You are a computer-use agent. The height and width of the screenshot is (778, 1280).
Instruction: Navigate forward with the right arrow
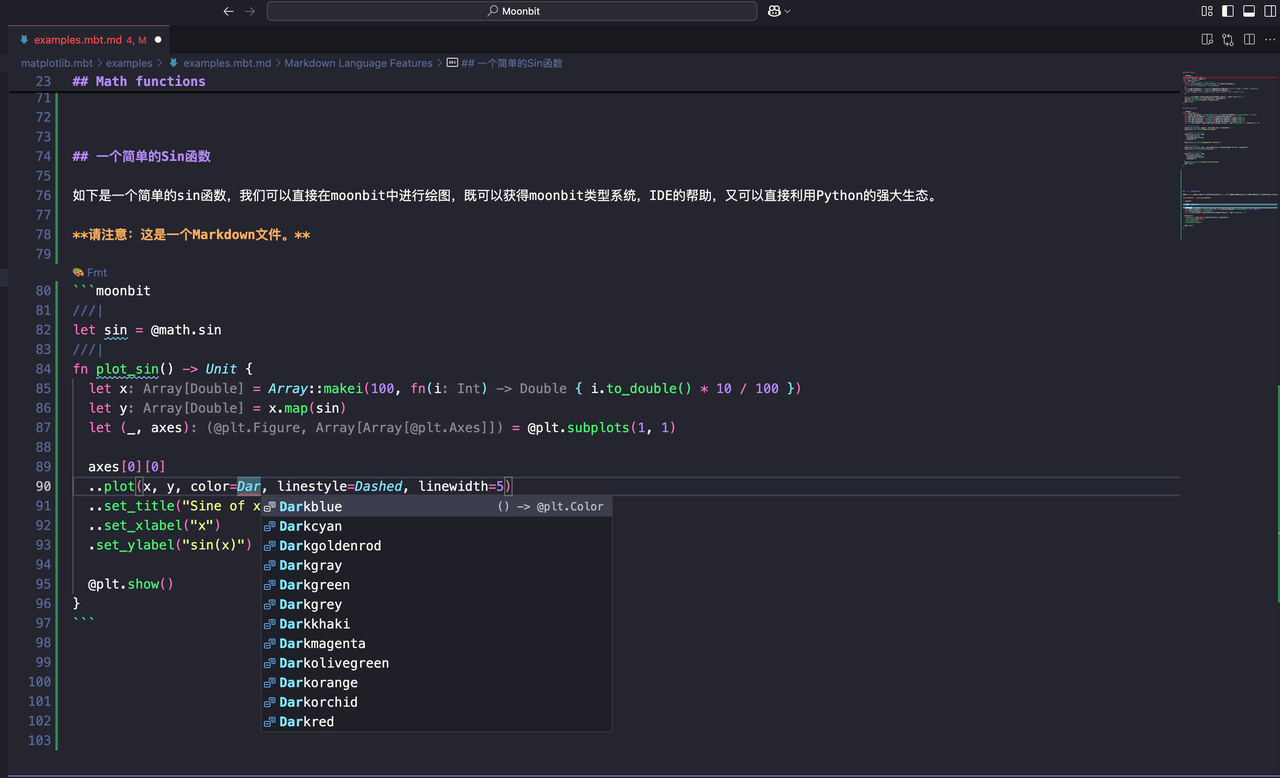[x=250, y=11]
